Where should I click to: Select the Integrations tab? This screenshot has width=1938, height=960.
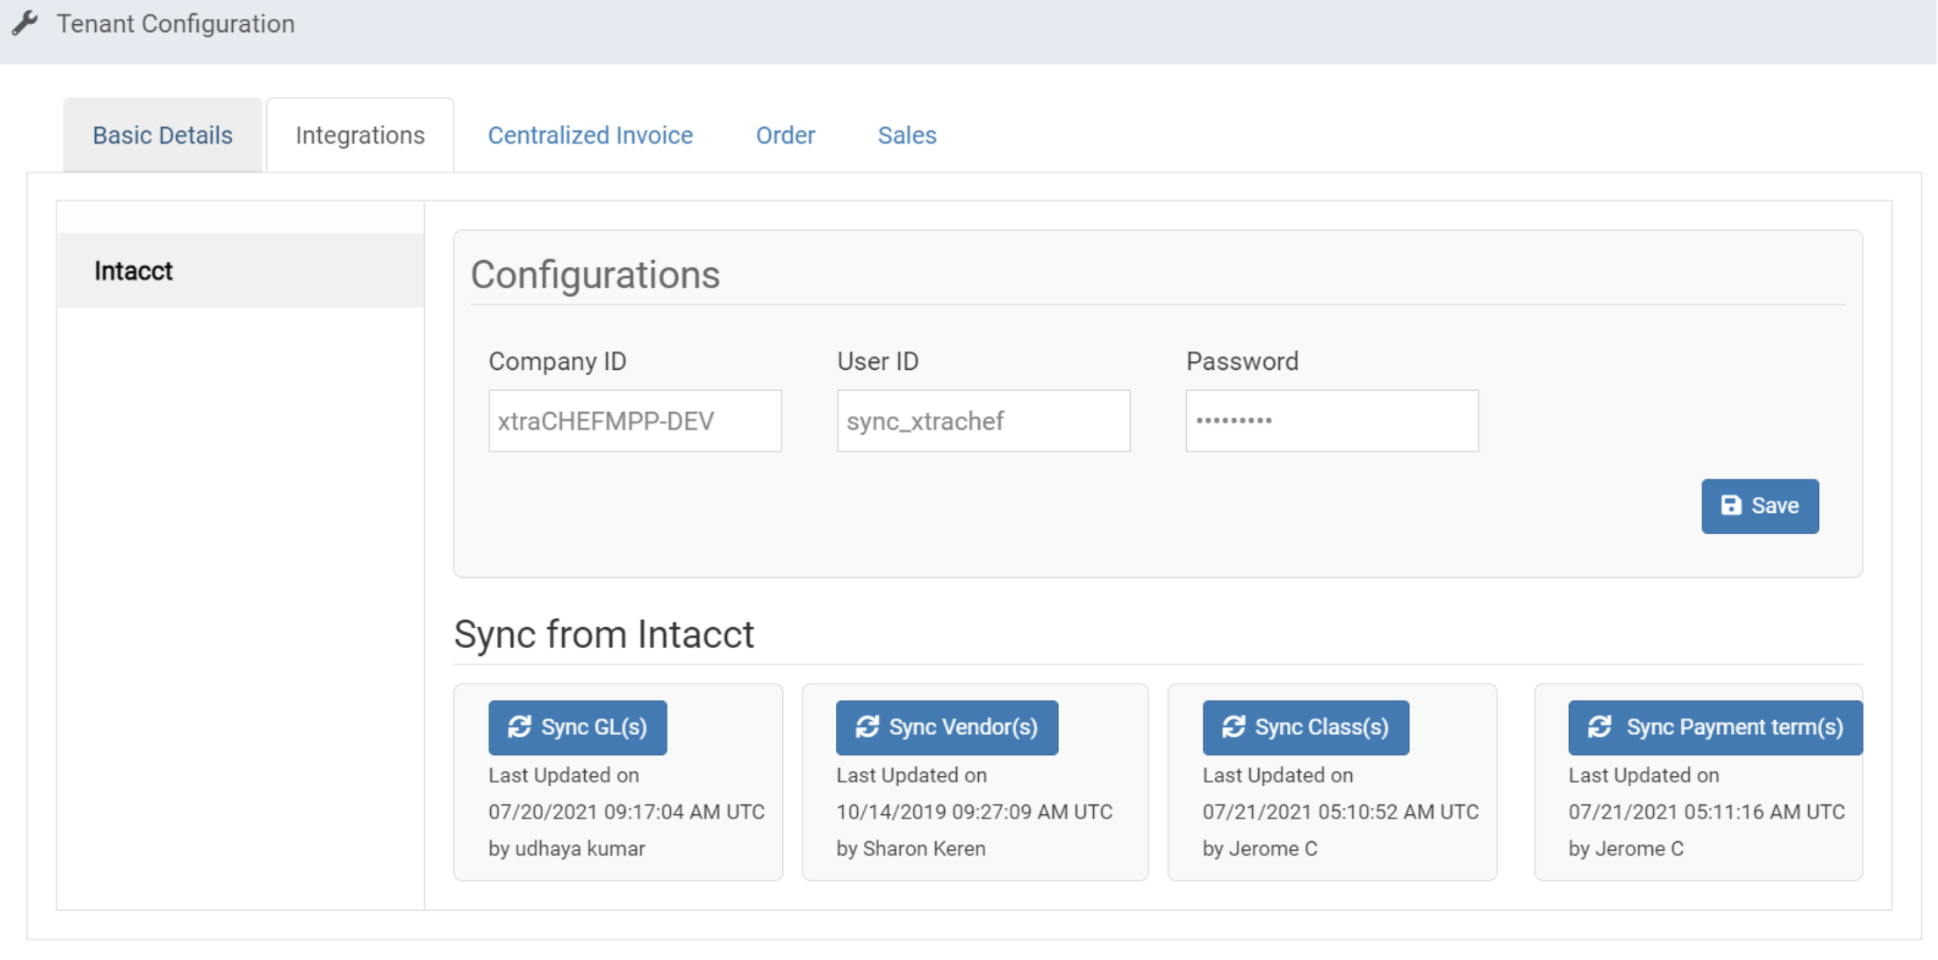(360, 135)
